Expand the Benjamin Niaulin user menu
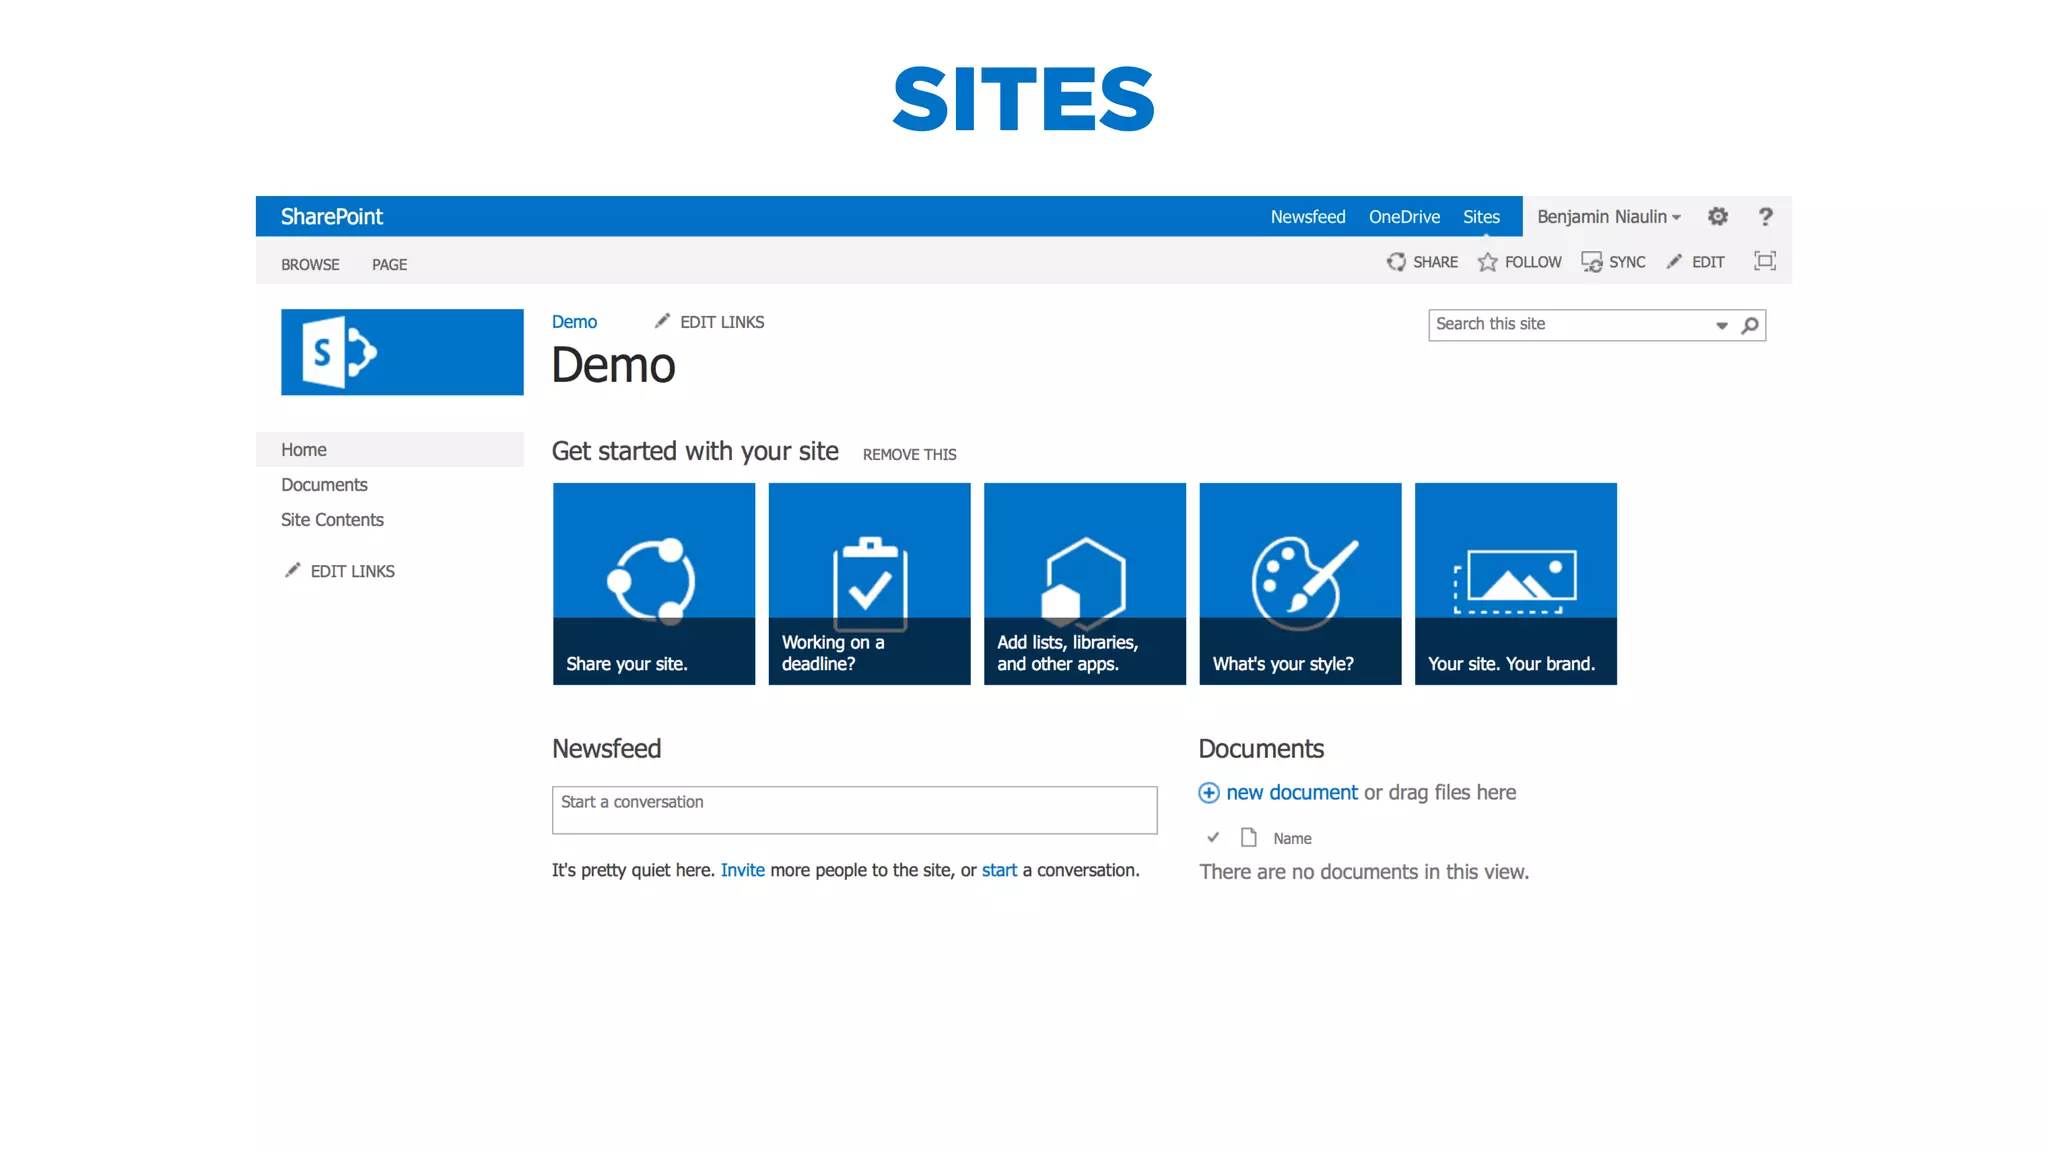The height and width of the screenshot is (1152, 2048). 1609,217
